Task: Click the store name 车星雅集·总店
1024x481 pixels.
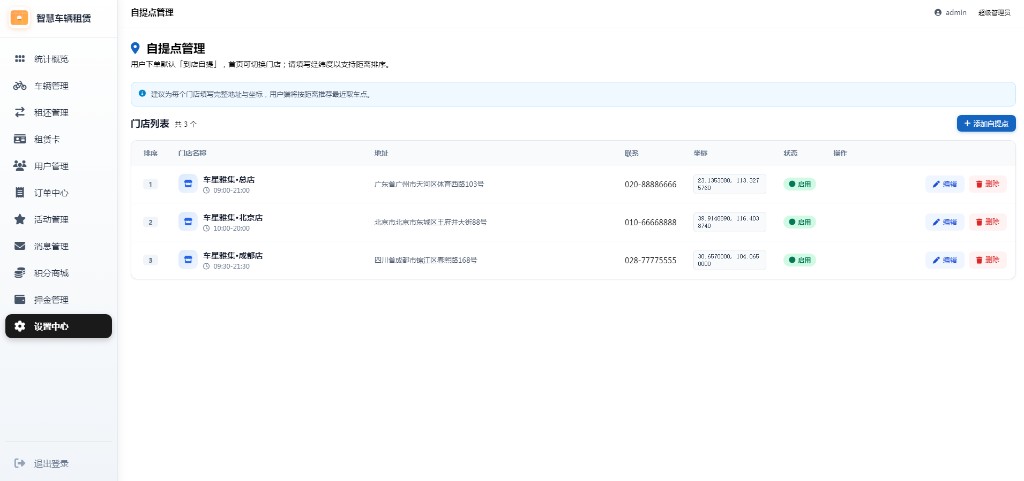Action: [229, 179]
